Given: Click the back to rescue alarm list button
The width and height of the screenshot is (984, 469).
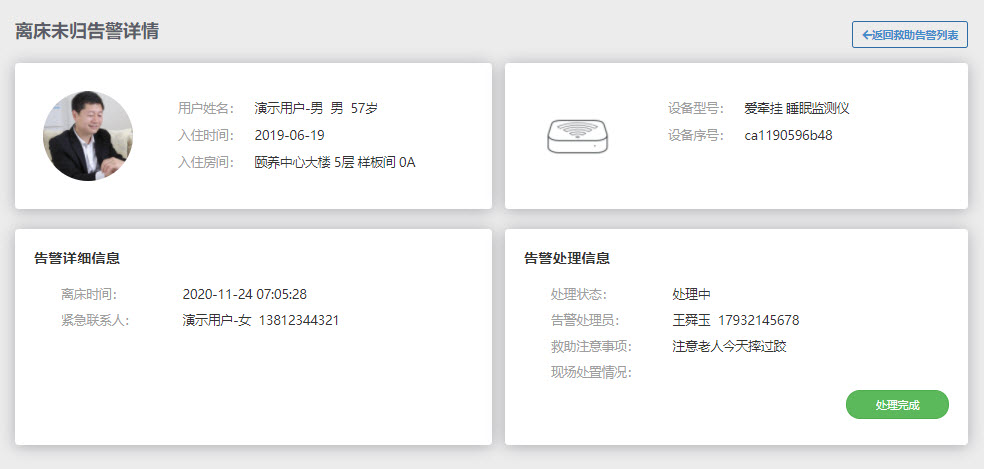Looking at the screenshot, I should [x=909, y=35].
